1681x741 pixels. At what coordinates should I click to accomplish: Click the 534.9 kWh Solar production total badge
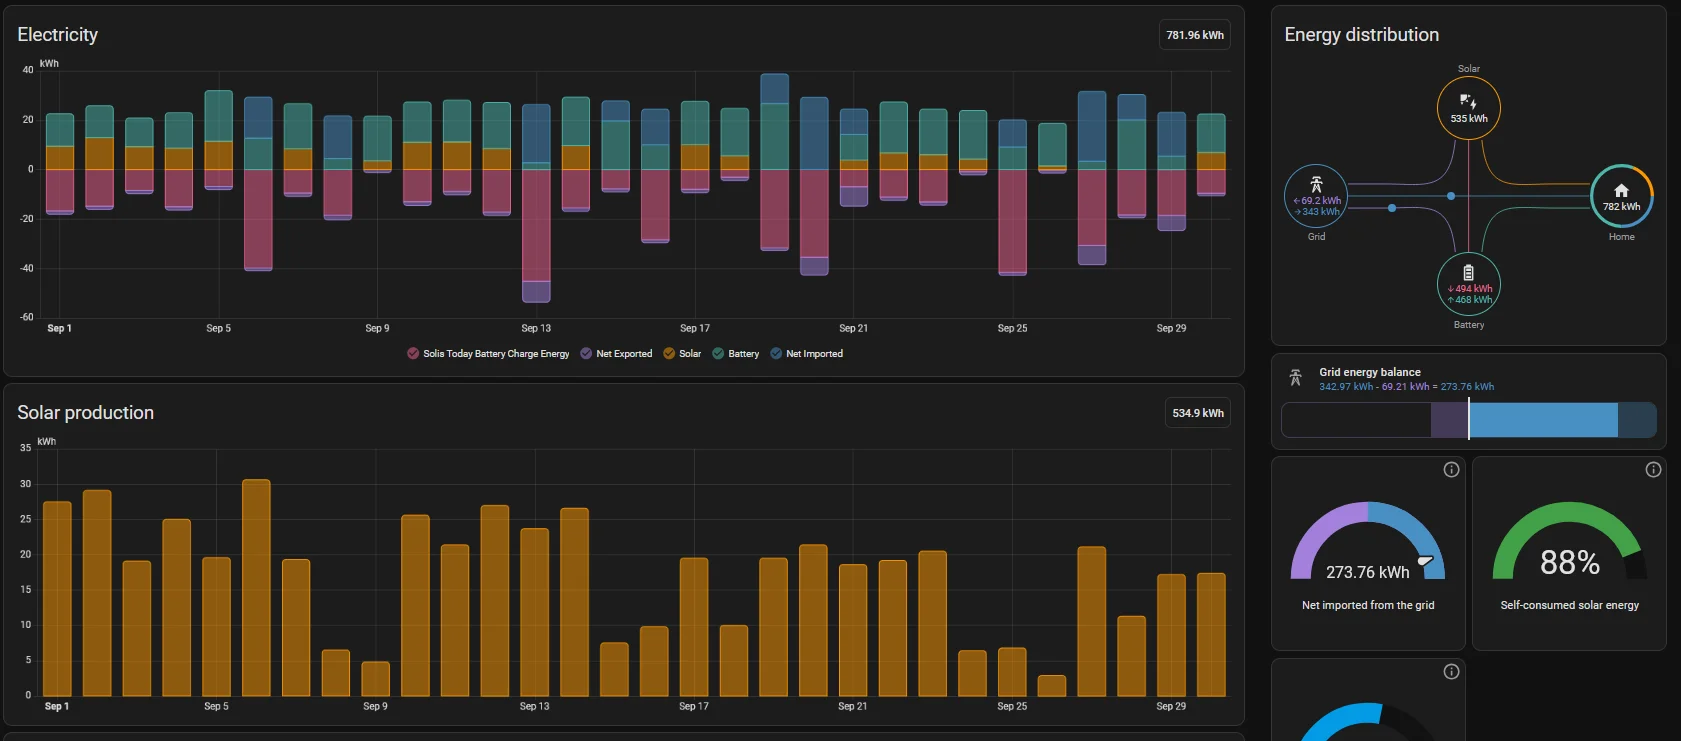1198,413
